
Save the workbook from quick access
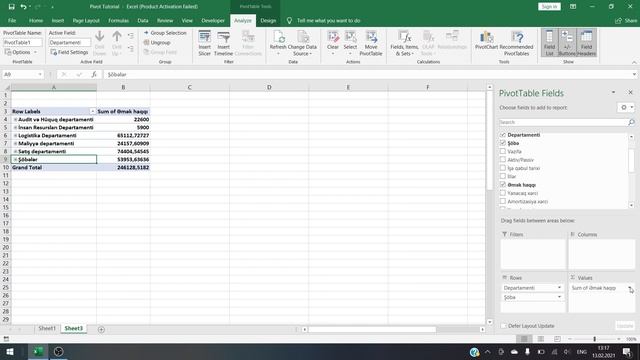[11, 7]
